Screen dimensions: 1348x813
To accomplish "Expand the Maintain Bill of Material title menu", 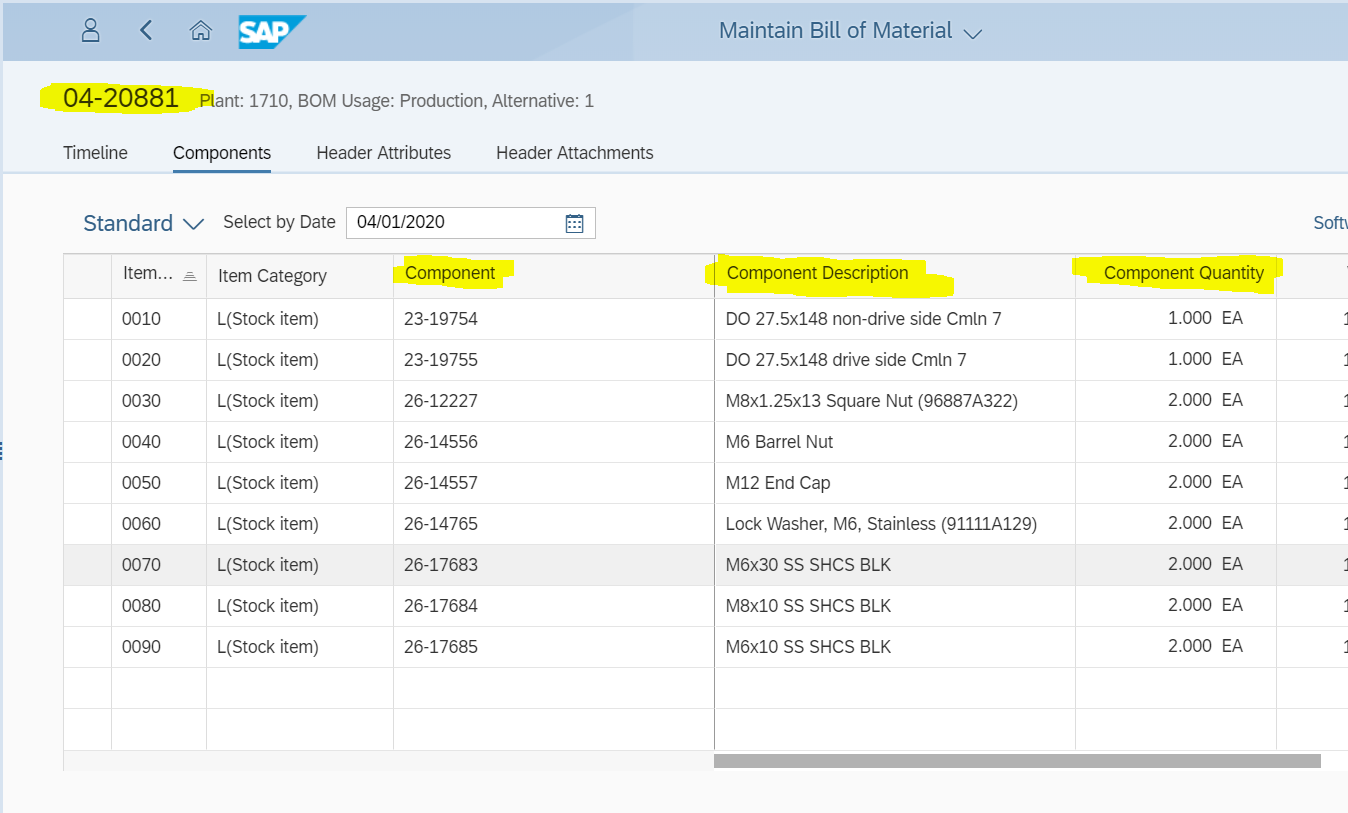I will (x=972, y=33).
